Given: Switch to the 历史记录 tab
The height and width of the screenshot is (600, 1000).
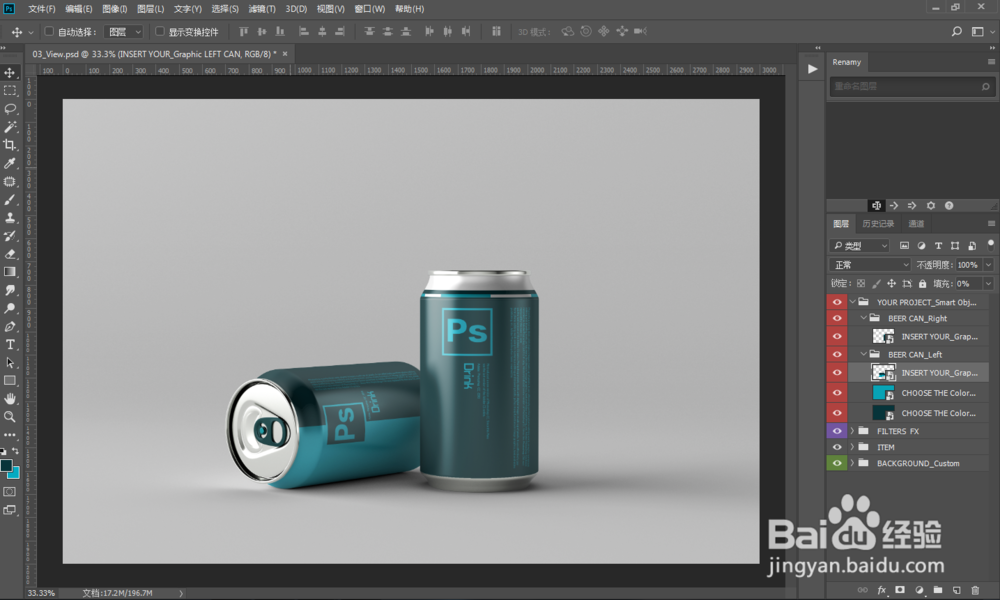Looking at the screenshot, I should tap(878, 224).
